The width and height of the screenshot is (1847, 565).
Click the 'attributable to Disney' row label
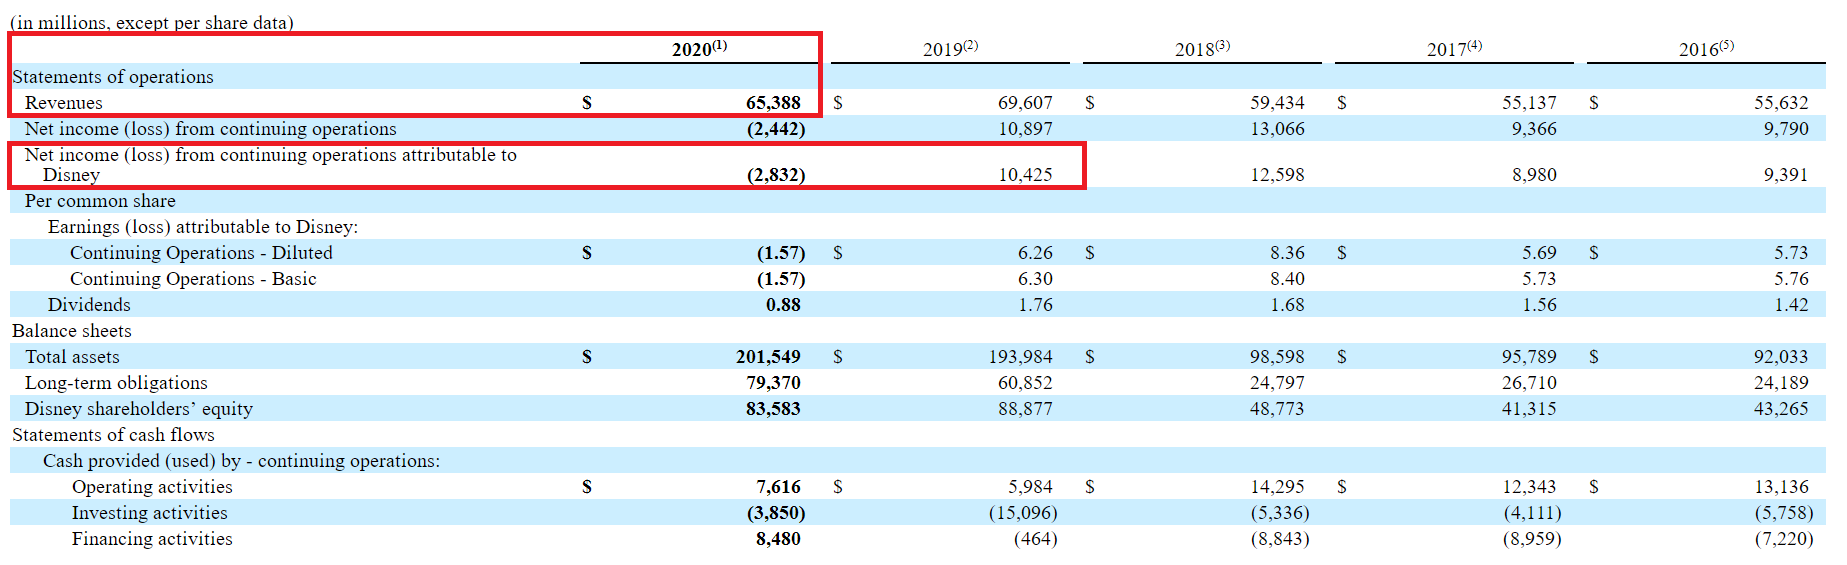pyautogui.click(x=271, y=165)
